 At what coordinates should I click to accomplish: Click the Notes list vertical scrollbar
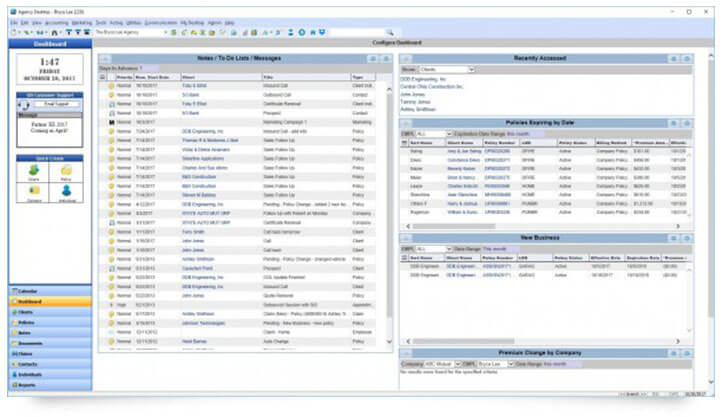click(x=389, y=206)
